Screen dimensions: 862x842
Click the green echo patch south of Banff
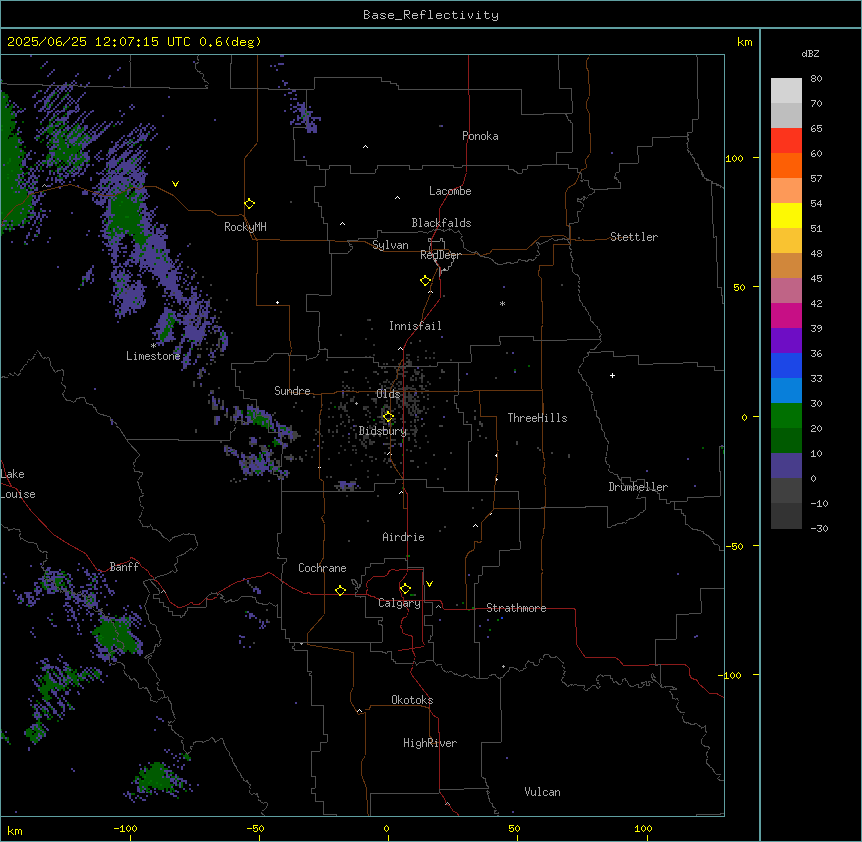pyautogui.click(x=117, y=635)
